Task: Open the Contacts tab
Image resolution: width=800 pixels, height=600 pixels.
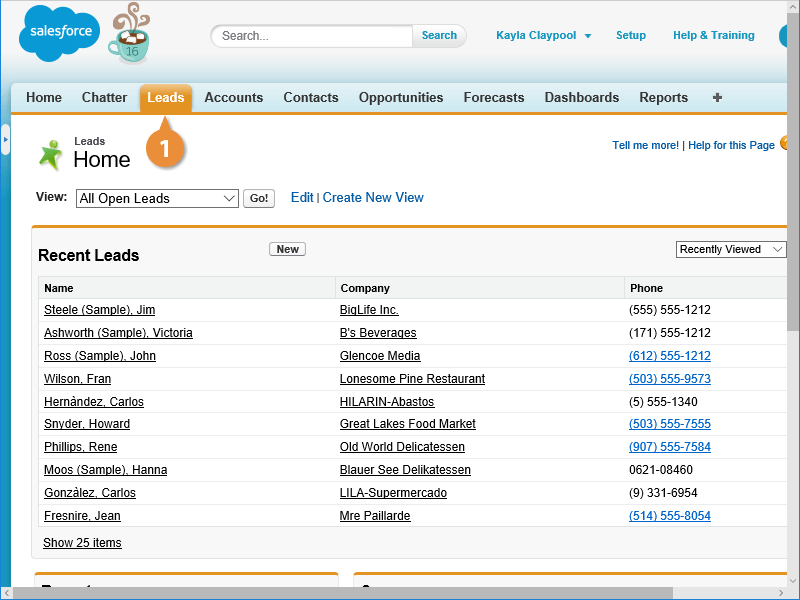Action: click(x=311, y=97)
